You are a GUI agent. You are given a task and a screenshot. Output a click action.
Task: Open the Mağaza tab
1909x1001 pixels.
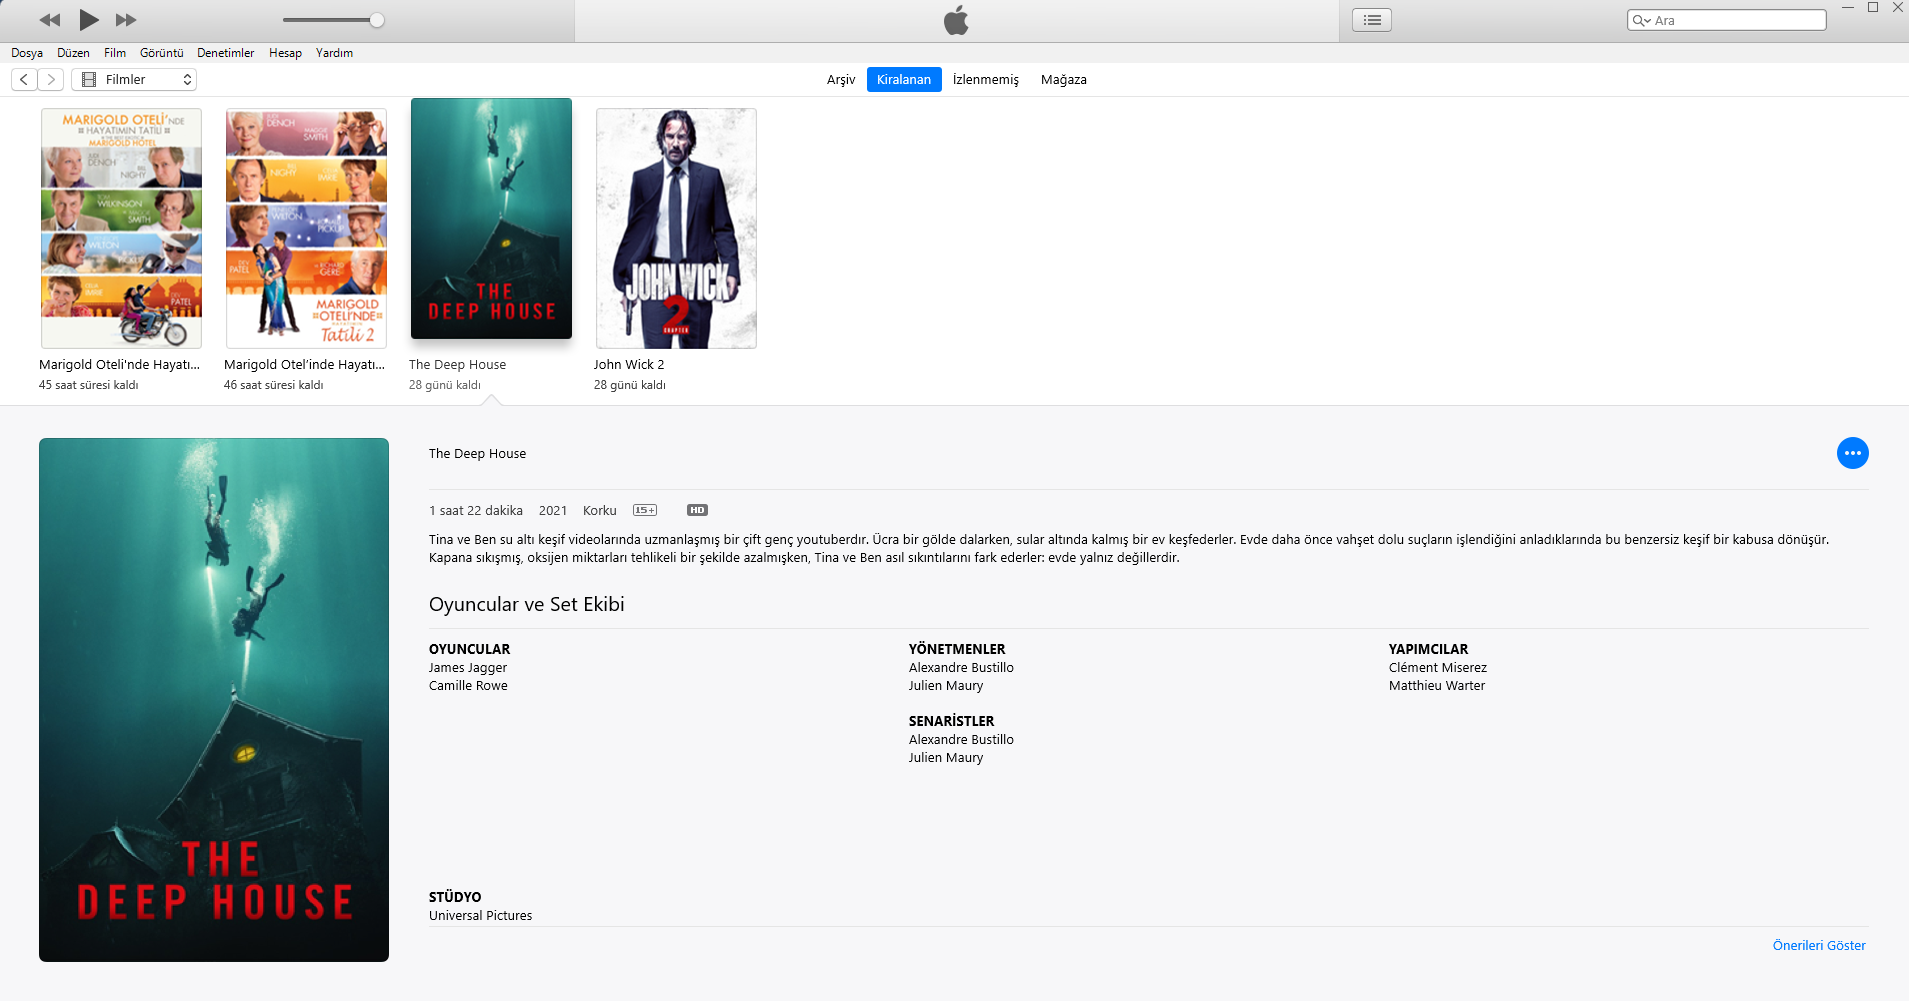1064,80
